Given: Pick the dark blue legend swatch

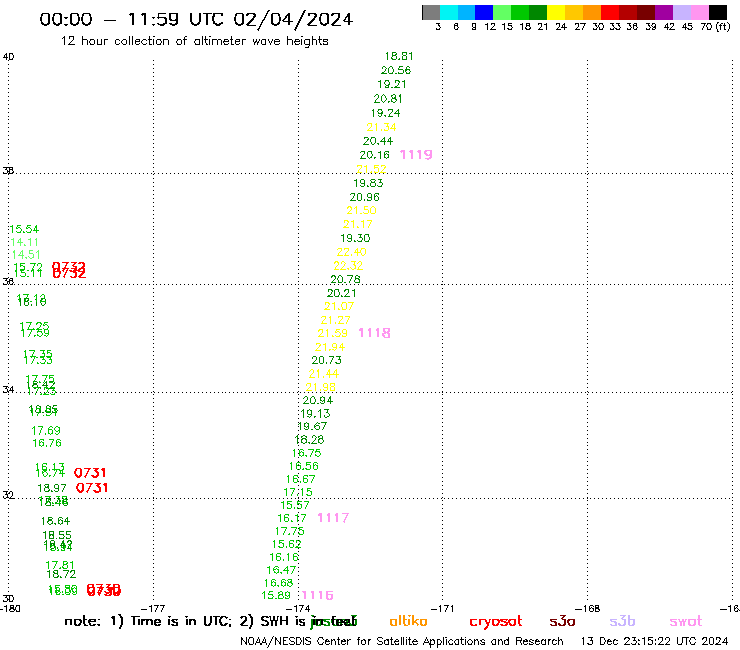Looking at the screenshot, I should [x=484, y=12].
